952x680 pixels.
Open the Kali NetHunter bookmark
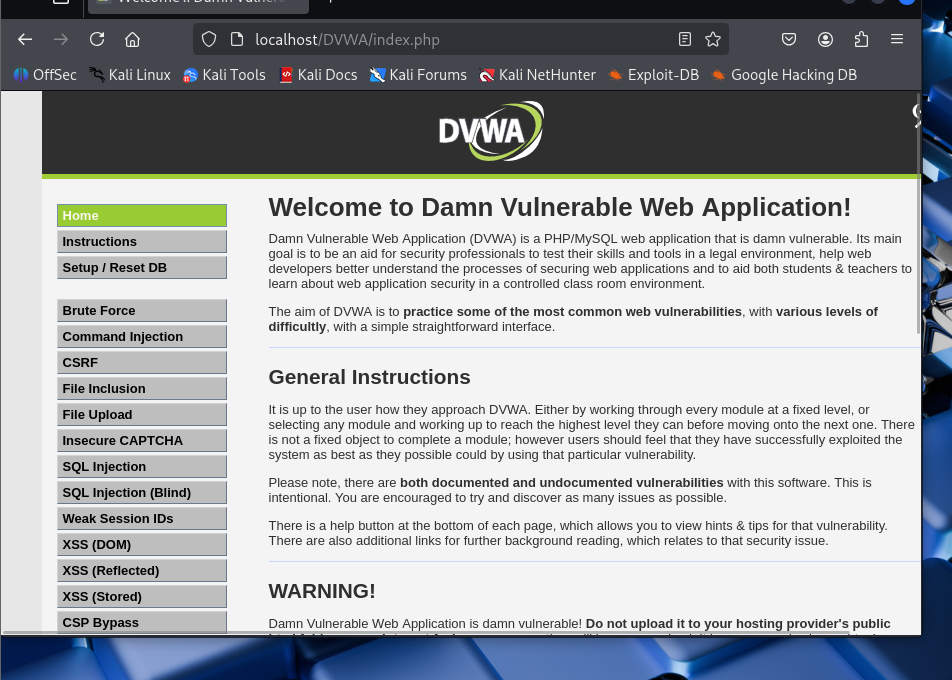click(537, 75)
